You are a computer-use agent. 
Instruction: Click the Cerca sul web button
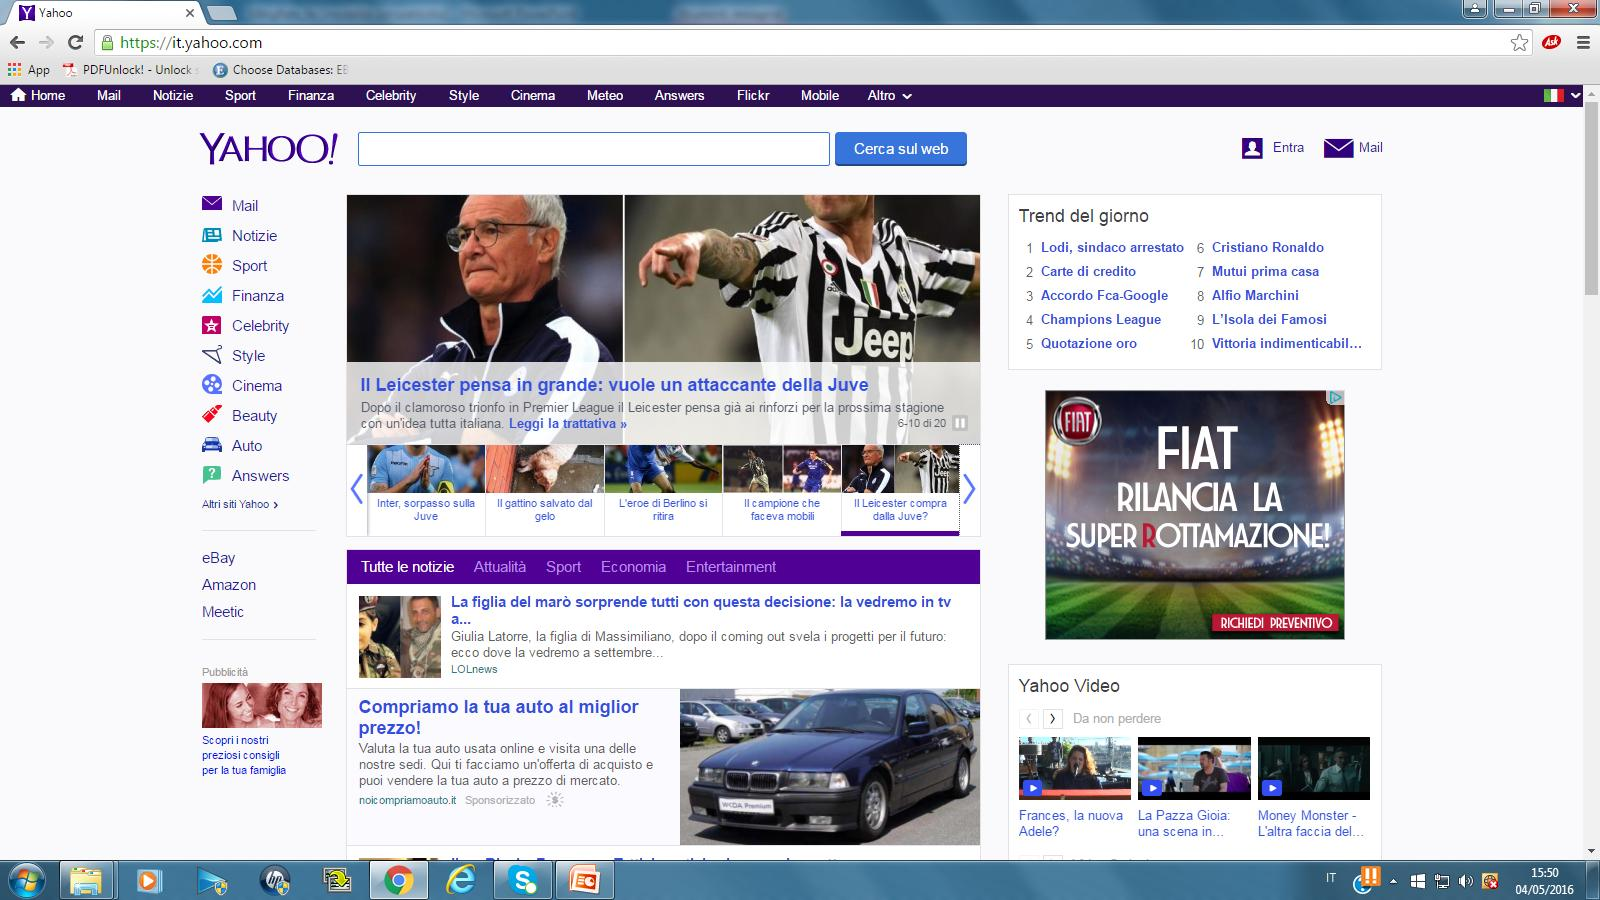click(901, 149)
